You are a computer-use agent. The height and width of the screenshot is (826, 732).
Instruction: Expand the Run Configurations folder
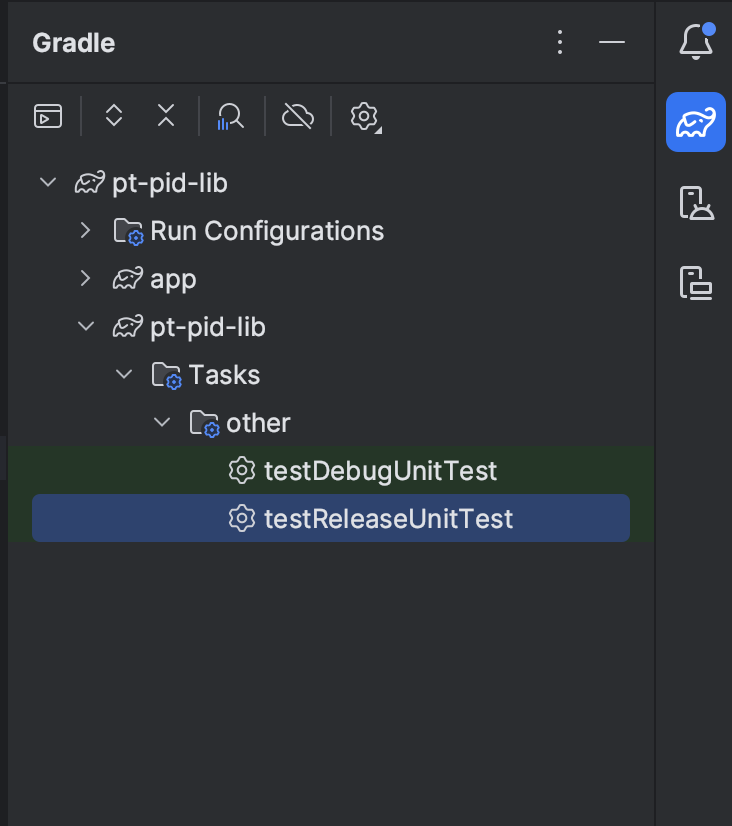pyautogui.click(x=86, y=231)
